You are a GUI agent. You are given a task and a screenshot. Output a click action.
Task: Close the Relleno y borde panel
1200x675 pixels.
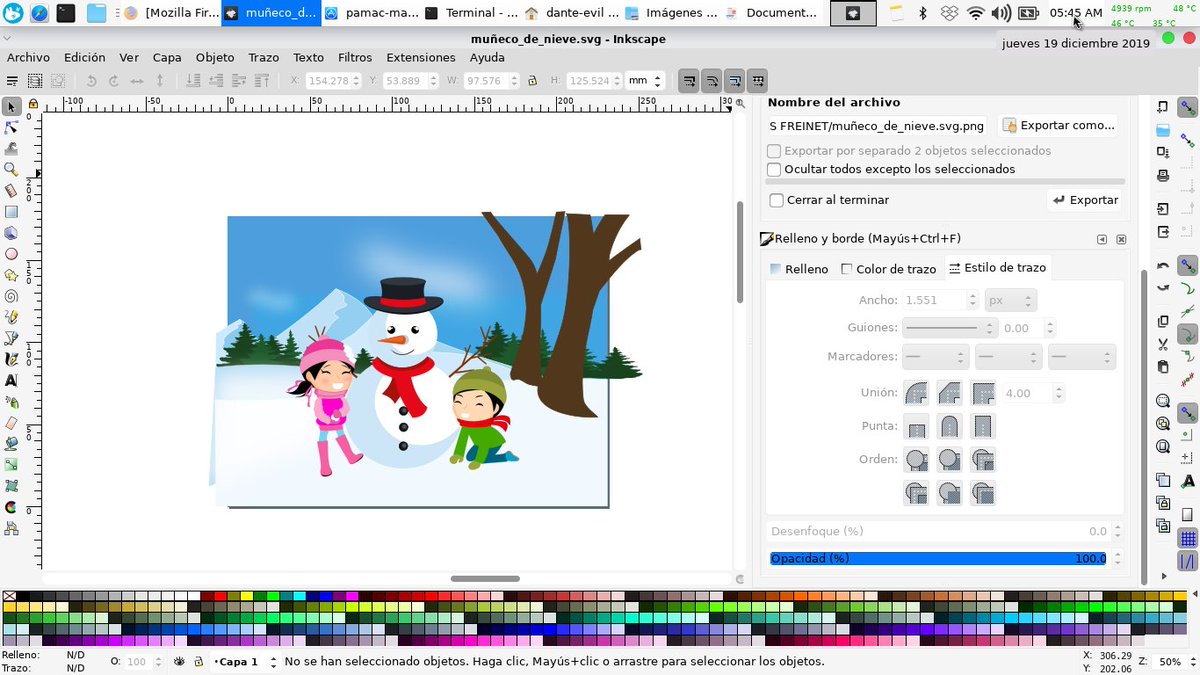pyautogui.click(x=1121, y=240)
